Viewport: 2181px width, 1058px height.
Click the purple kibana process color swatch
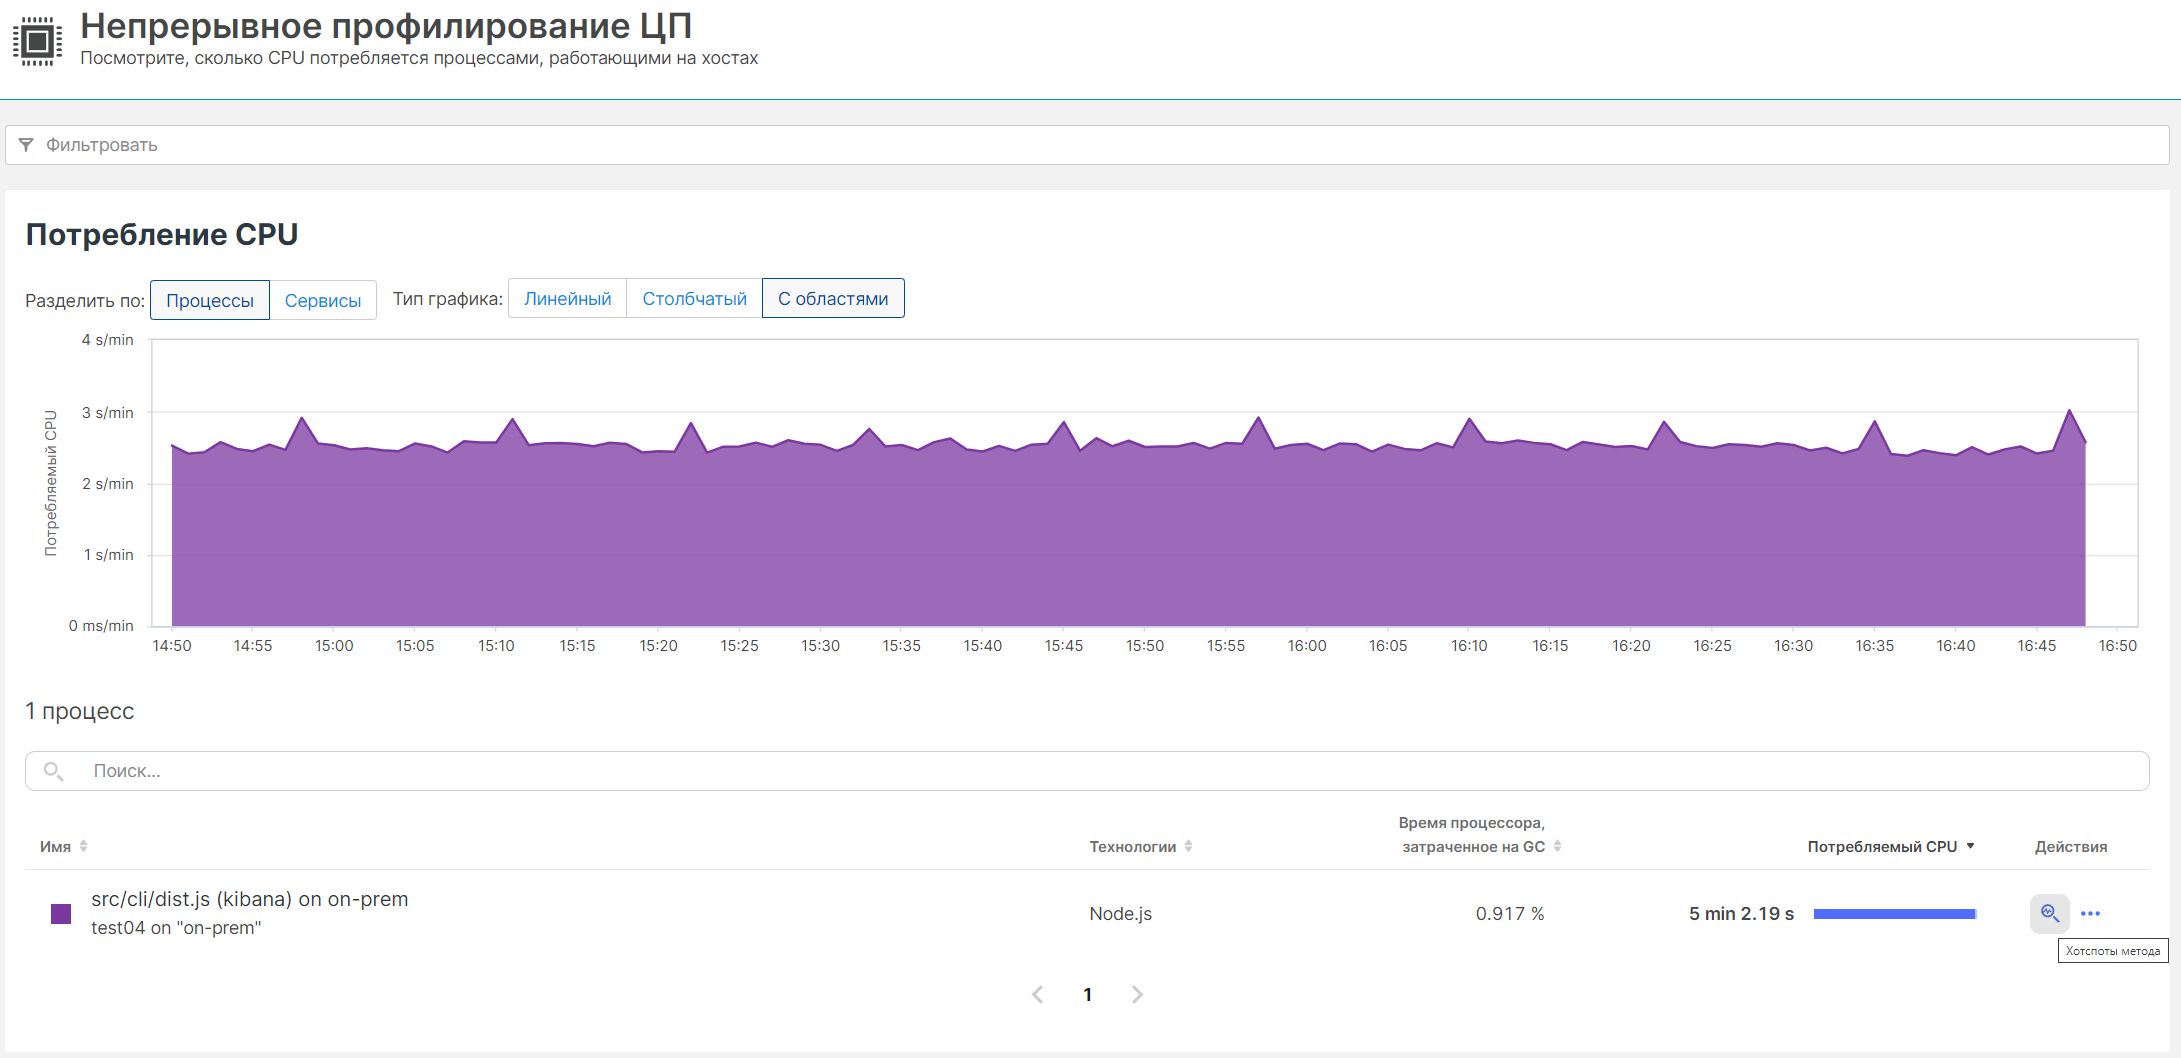[61, 913]
